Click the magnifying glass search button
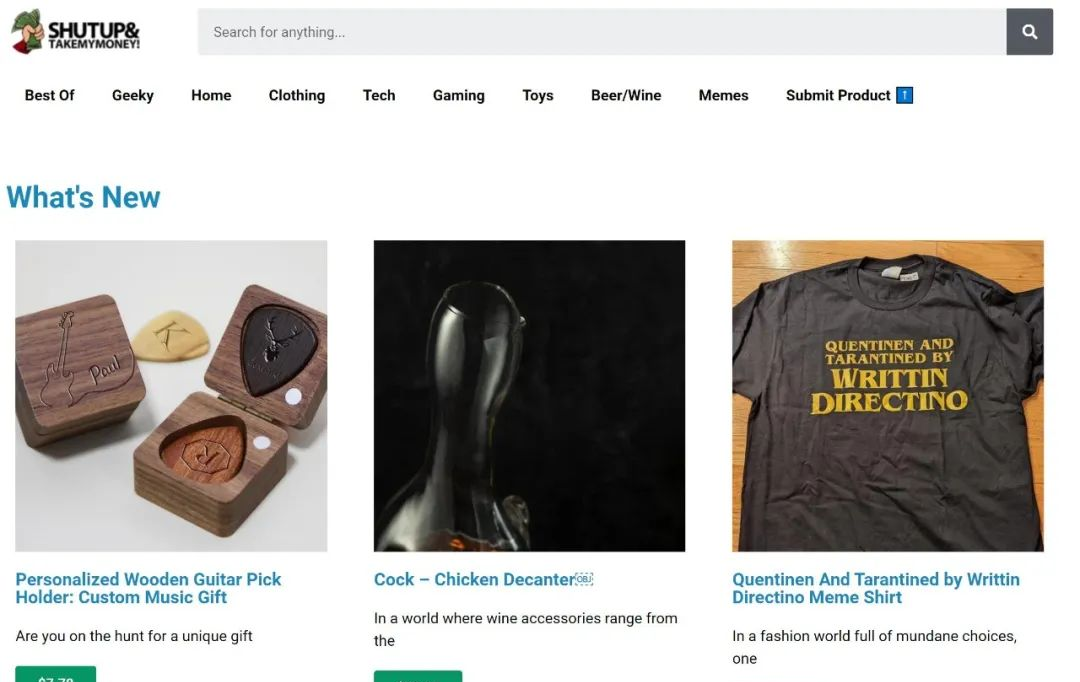The height and width of the screenshot is (682, 1080). 1029,32
